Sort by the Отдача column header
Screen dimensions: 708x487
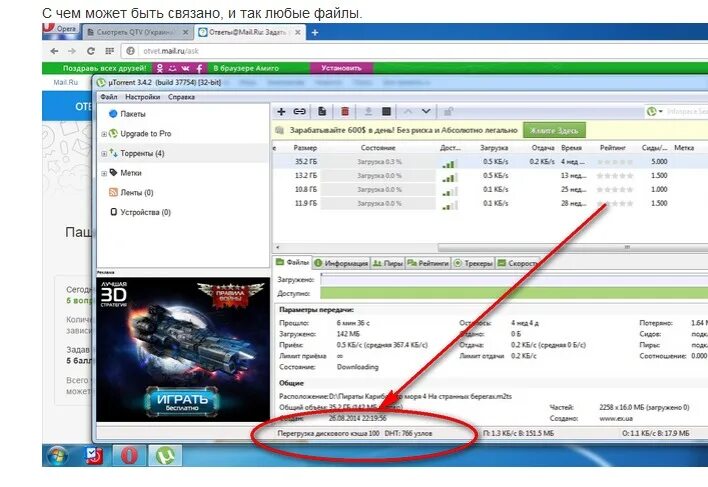click(x=543, y=148)
